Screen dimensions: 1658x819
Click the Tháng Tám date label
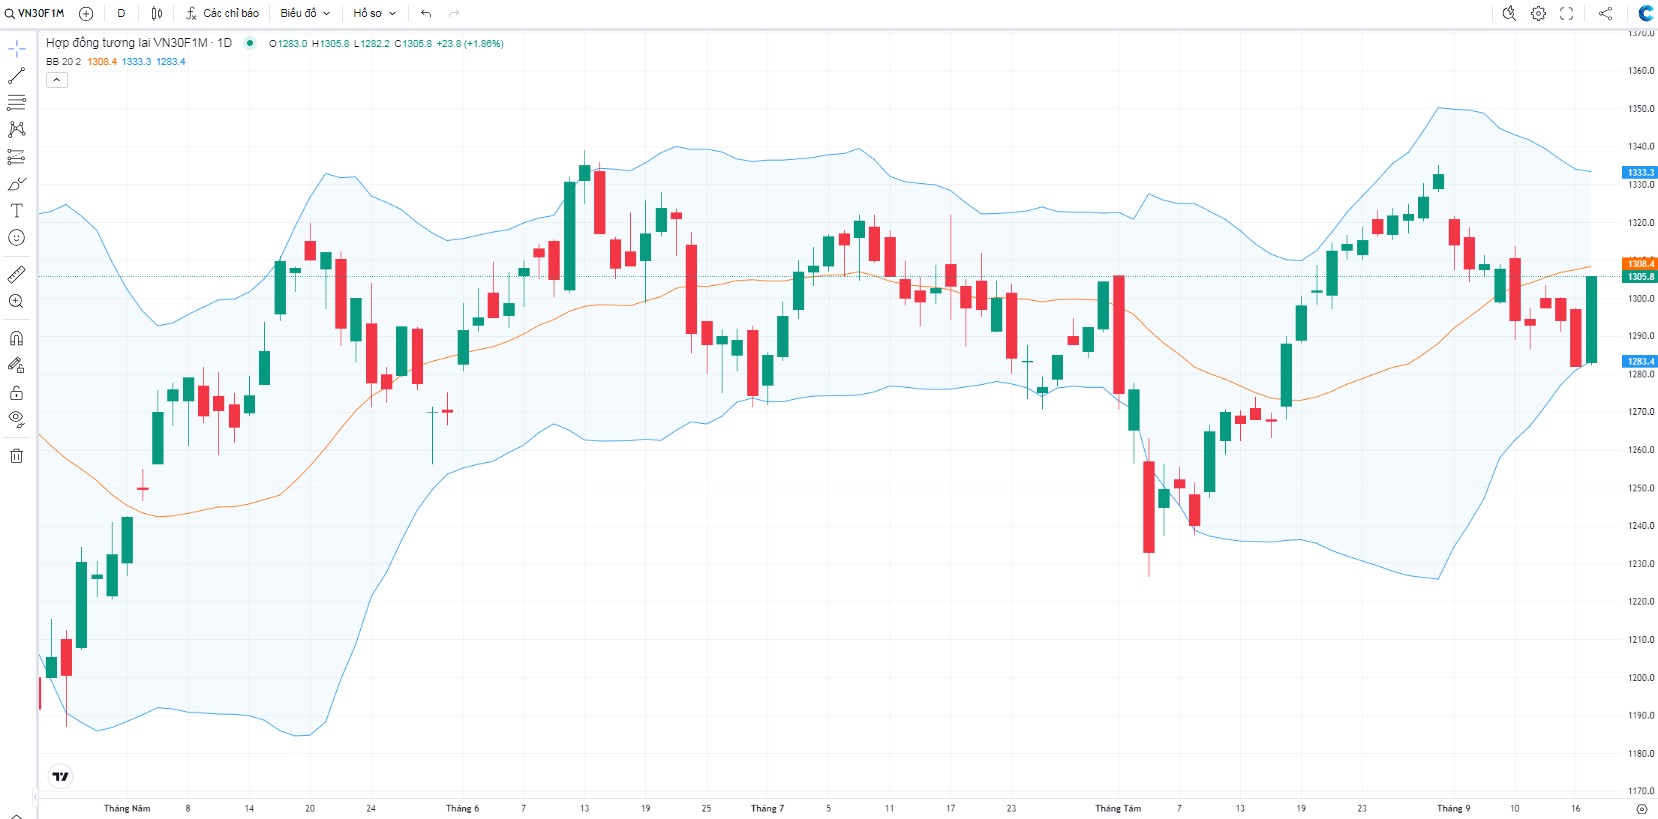click(1117, 808)
